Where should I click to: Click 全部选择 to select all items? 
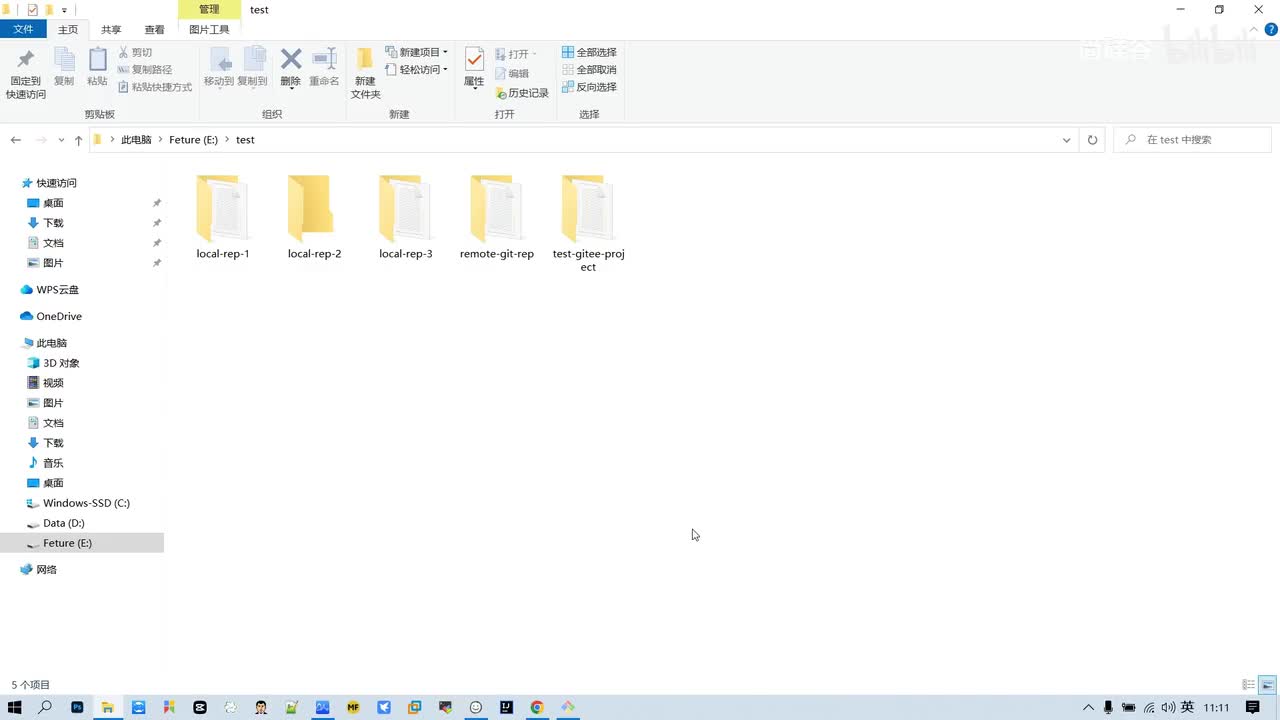tap(589, 52)
